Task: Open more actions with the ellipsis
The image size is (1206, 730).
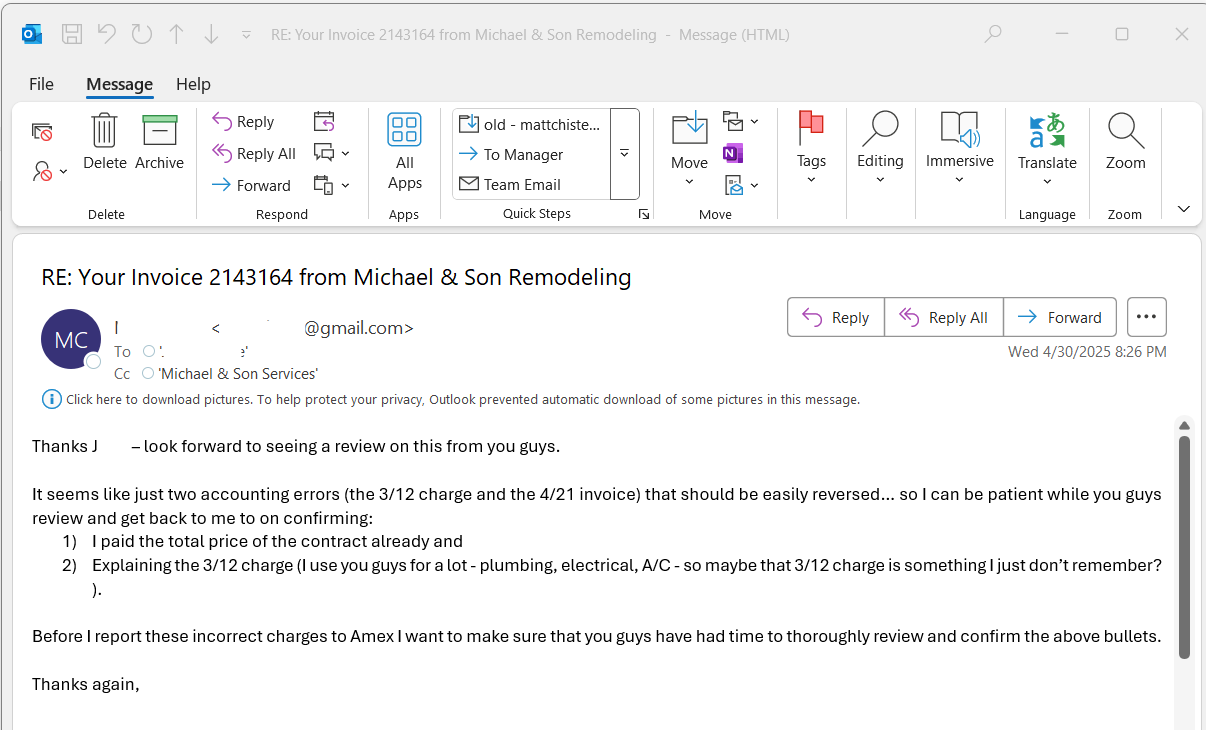Action: click(1146, 316)
